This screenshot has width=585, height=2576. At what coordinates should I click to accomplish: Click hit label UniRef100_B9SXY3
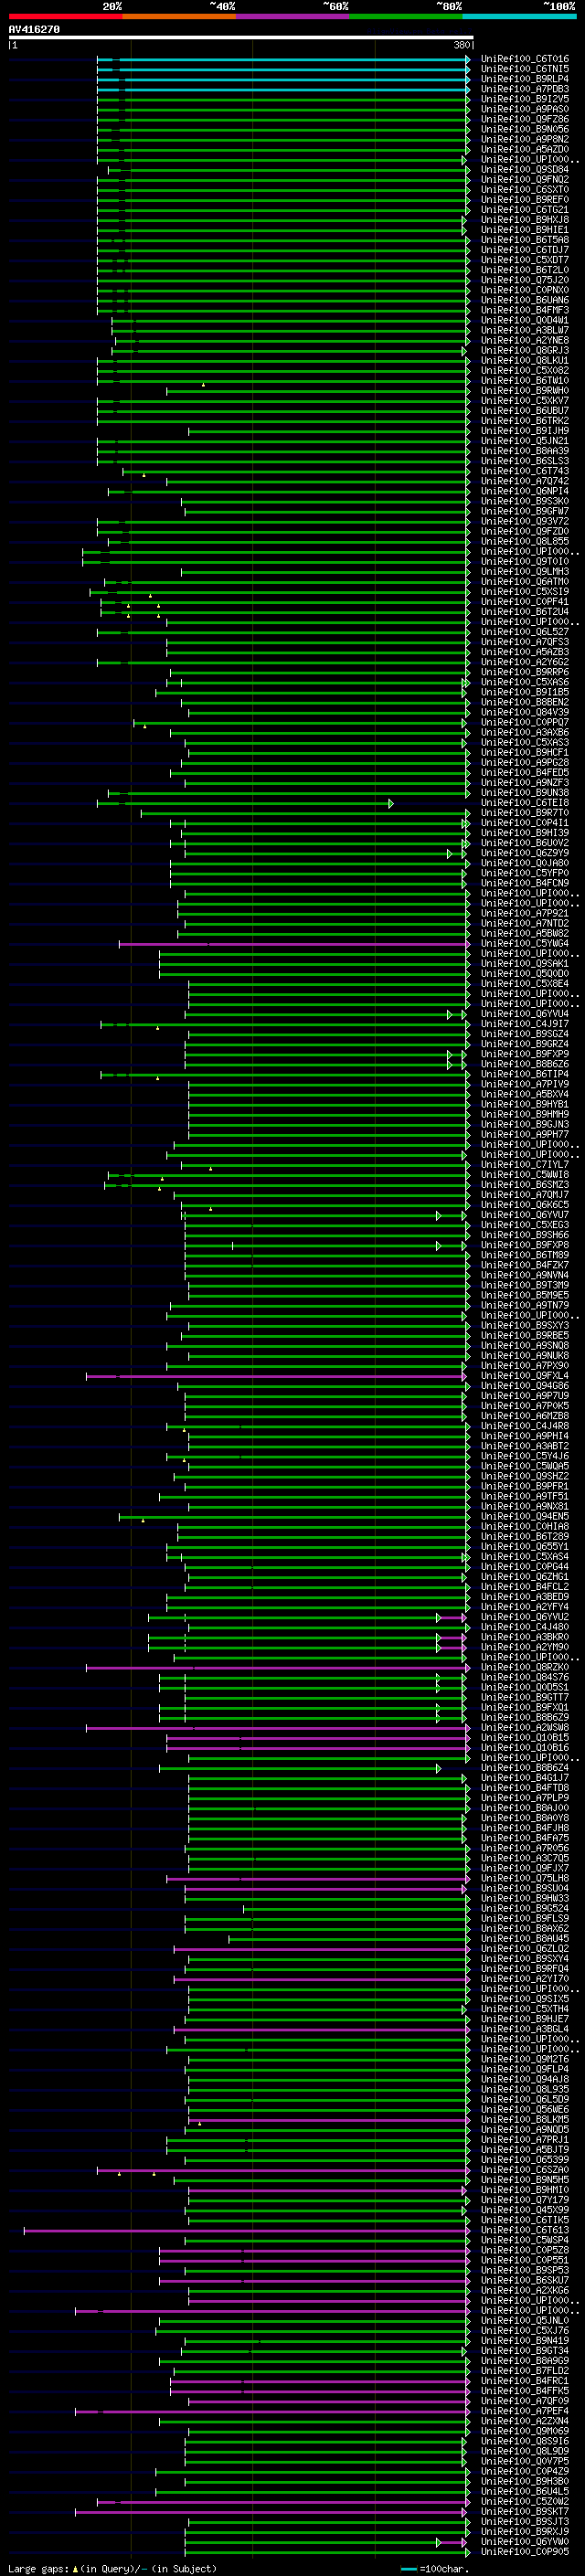[525, 1326]
